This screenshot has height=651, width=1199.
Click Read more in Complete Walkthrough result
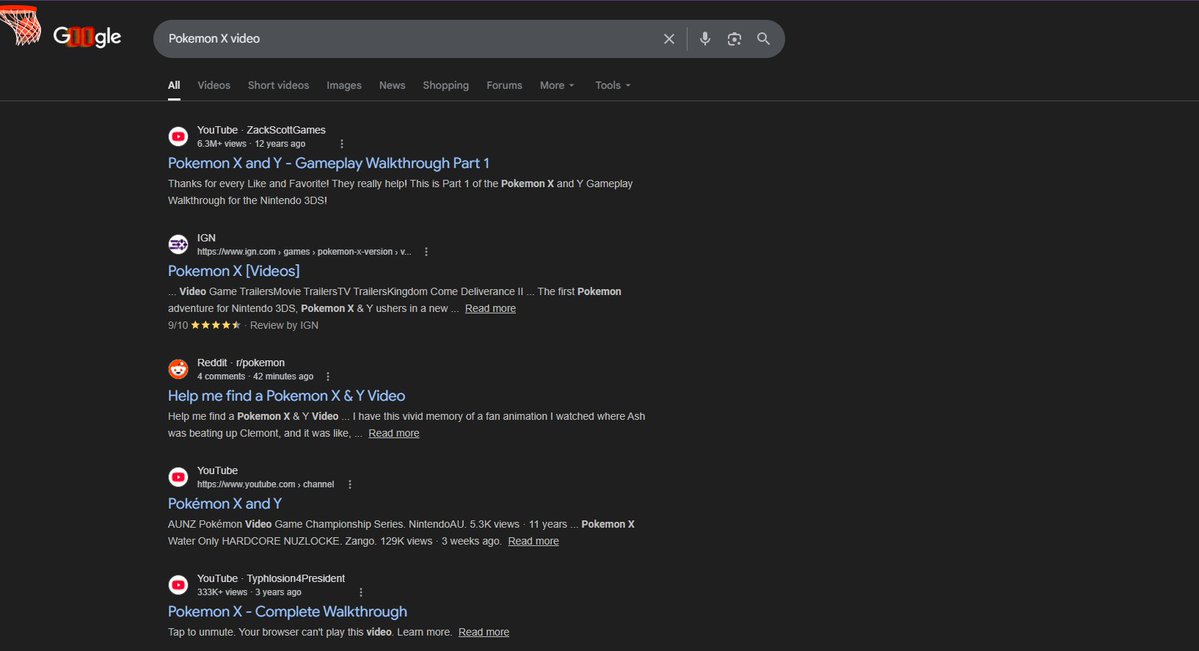(483, 632)
